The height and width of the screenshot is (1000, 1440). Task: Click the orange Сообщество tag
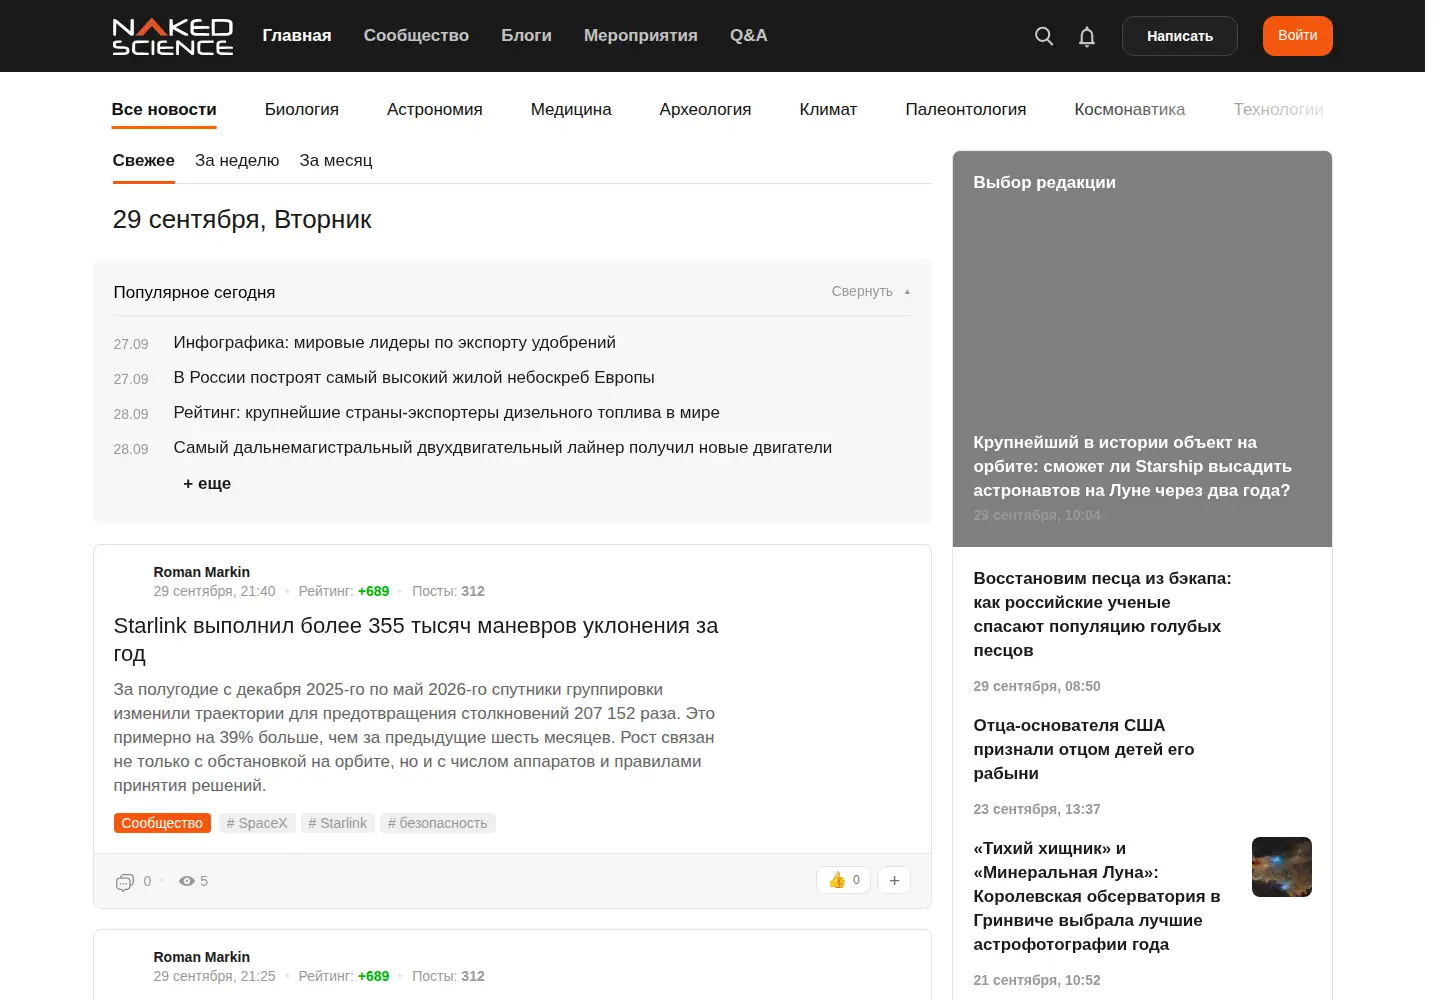[x=162, y=823]
